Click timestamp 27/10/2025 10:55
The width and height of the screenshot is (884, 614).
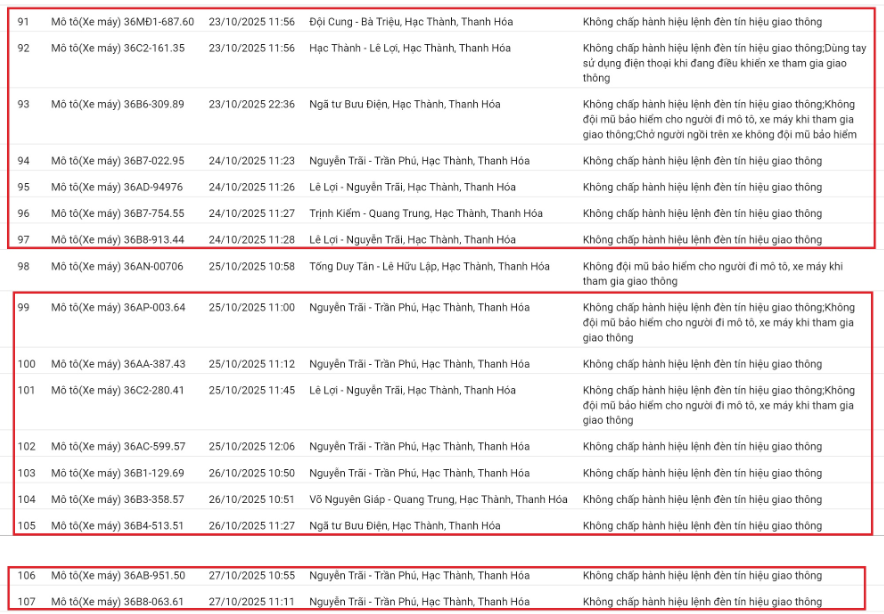coord(252,575)
